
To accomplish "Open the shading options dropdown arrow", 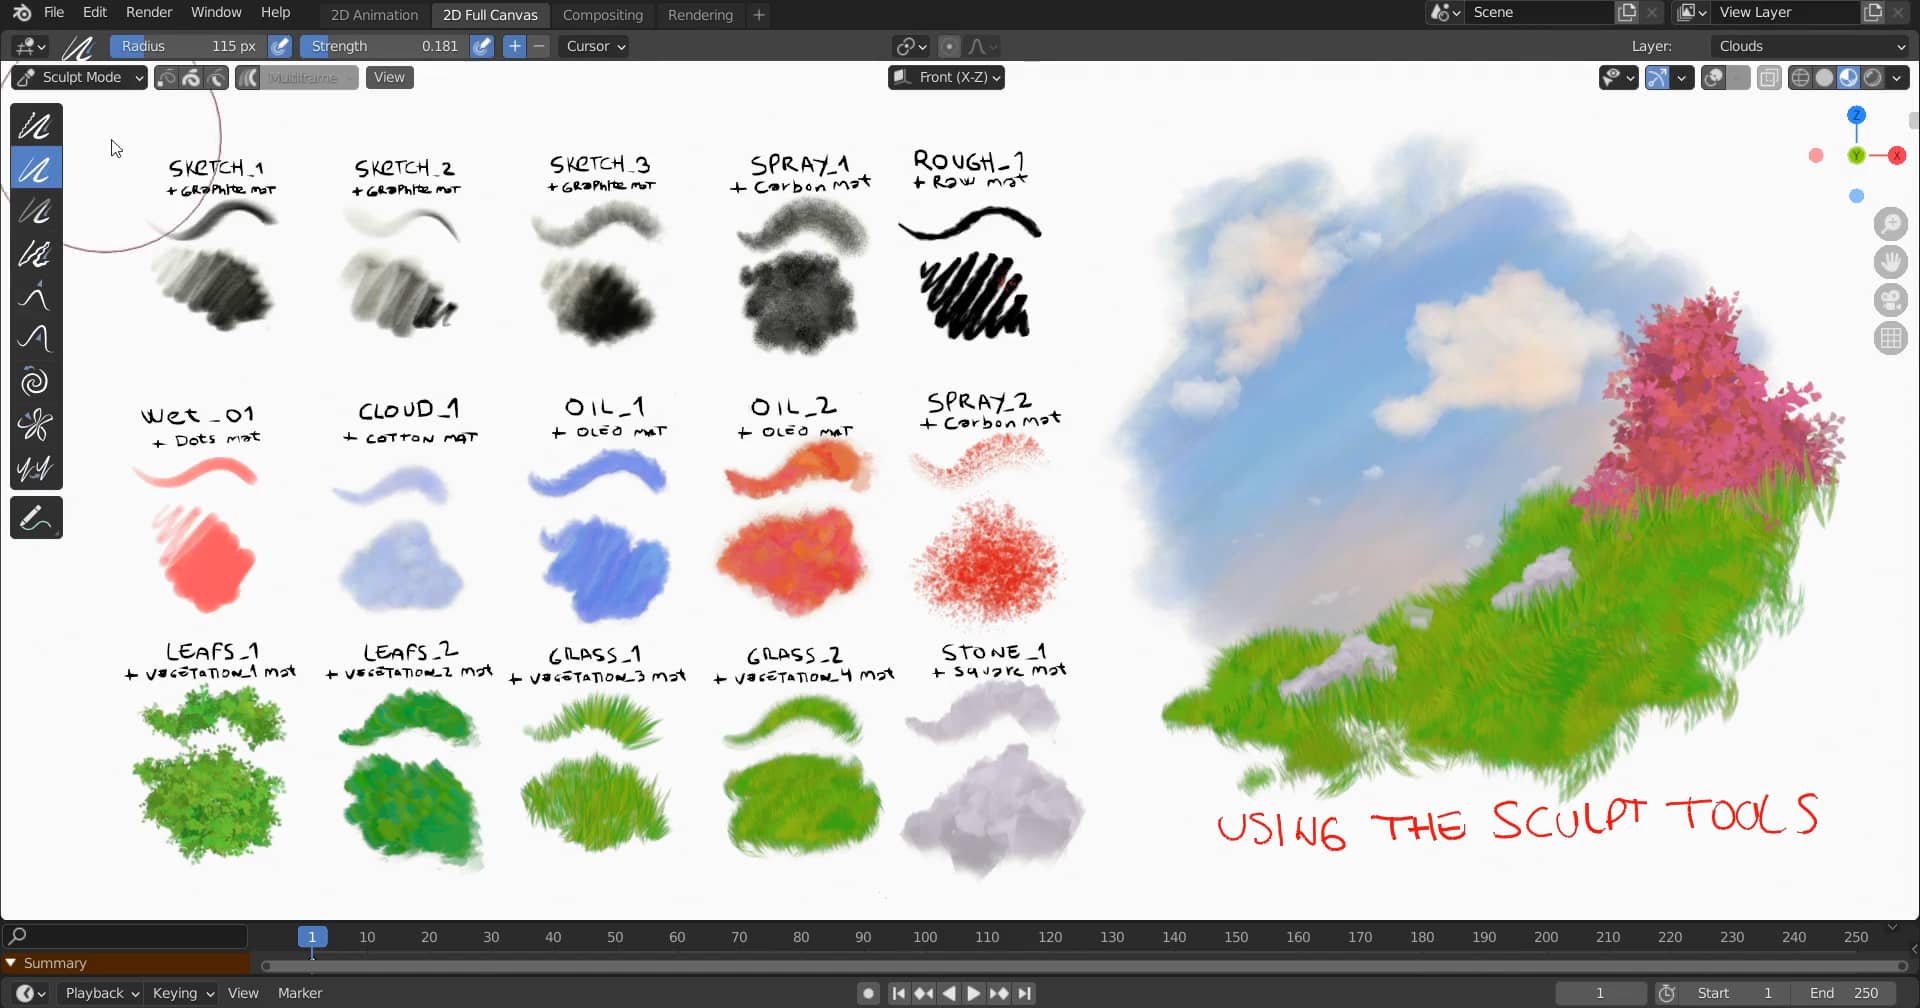I will pos(1897,77).
